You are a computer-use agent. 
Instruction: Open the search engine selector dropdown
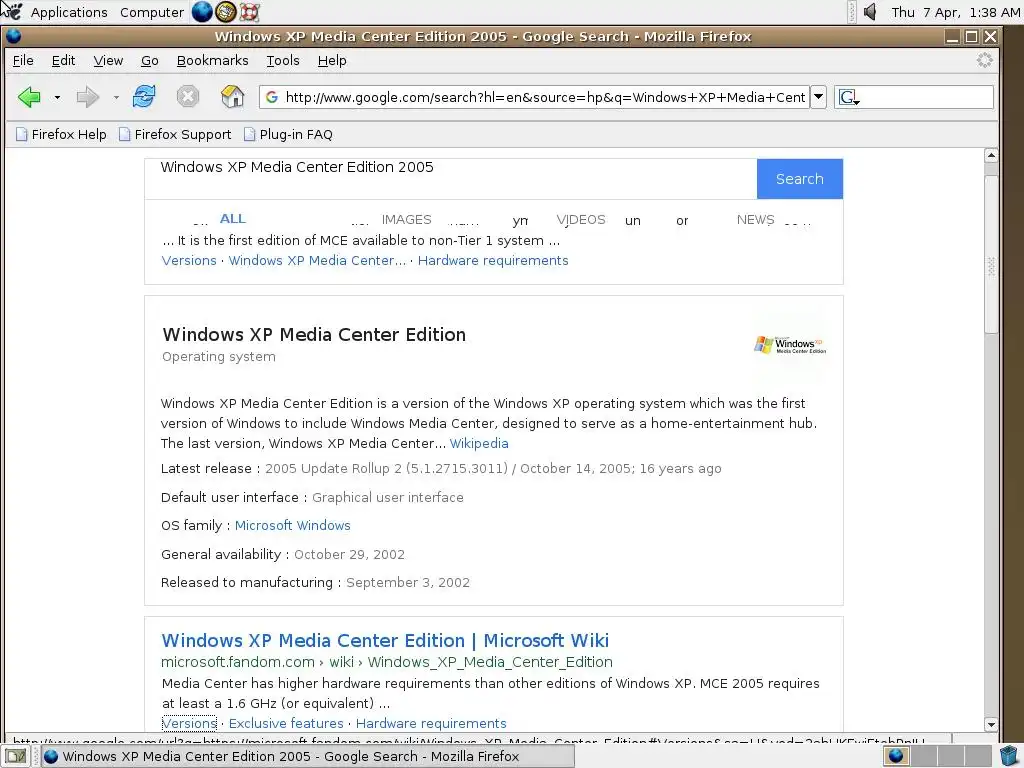849,98
